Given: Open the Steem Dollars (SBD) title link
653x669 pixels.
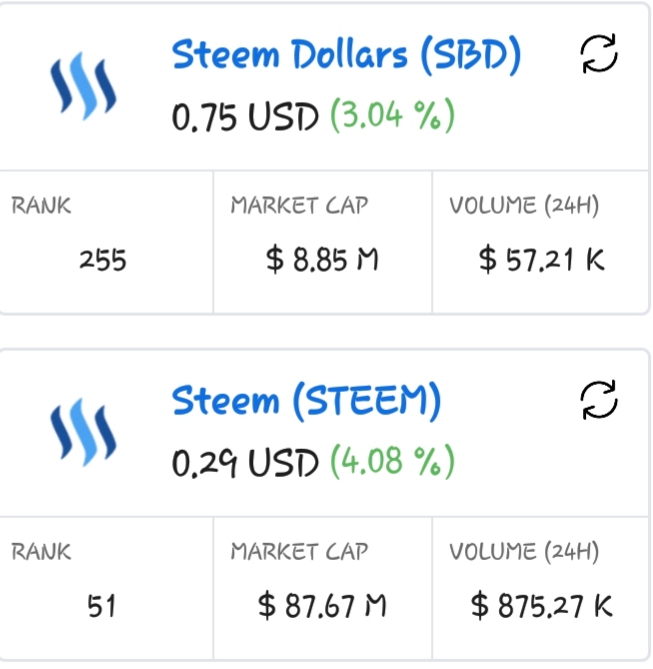Looking at the screenshot, I should (x=346, y=55).
